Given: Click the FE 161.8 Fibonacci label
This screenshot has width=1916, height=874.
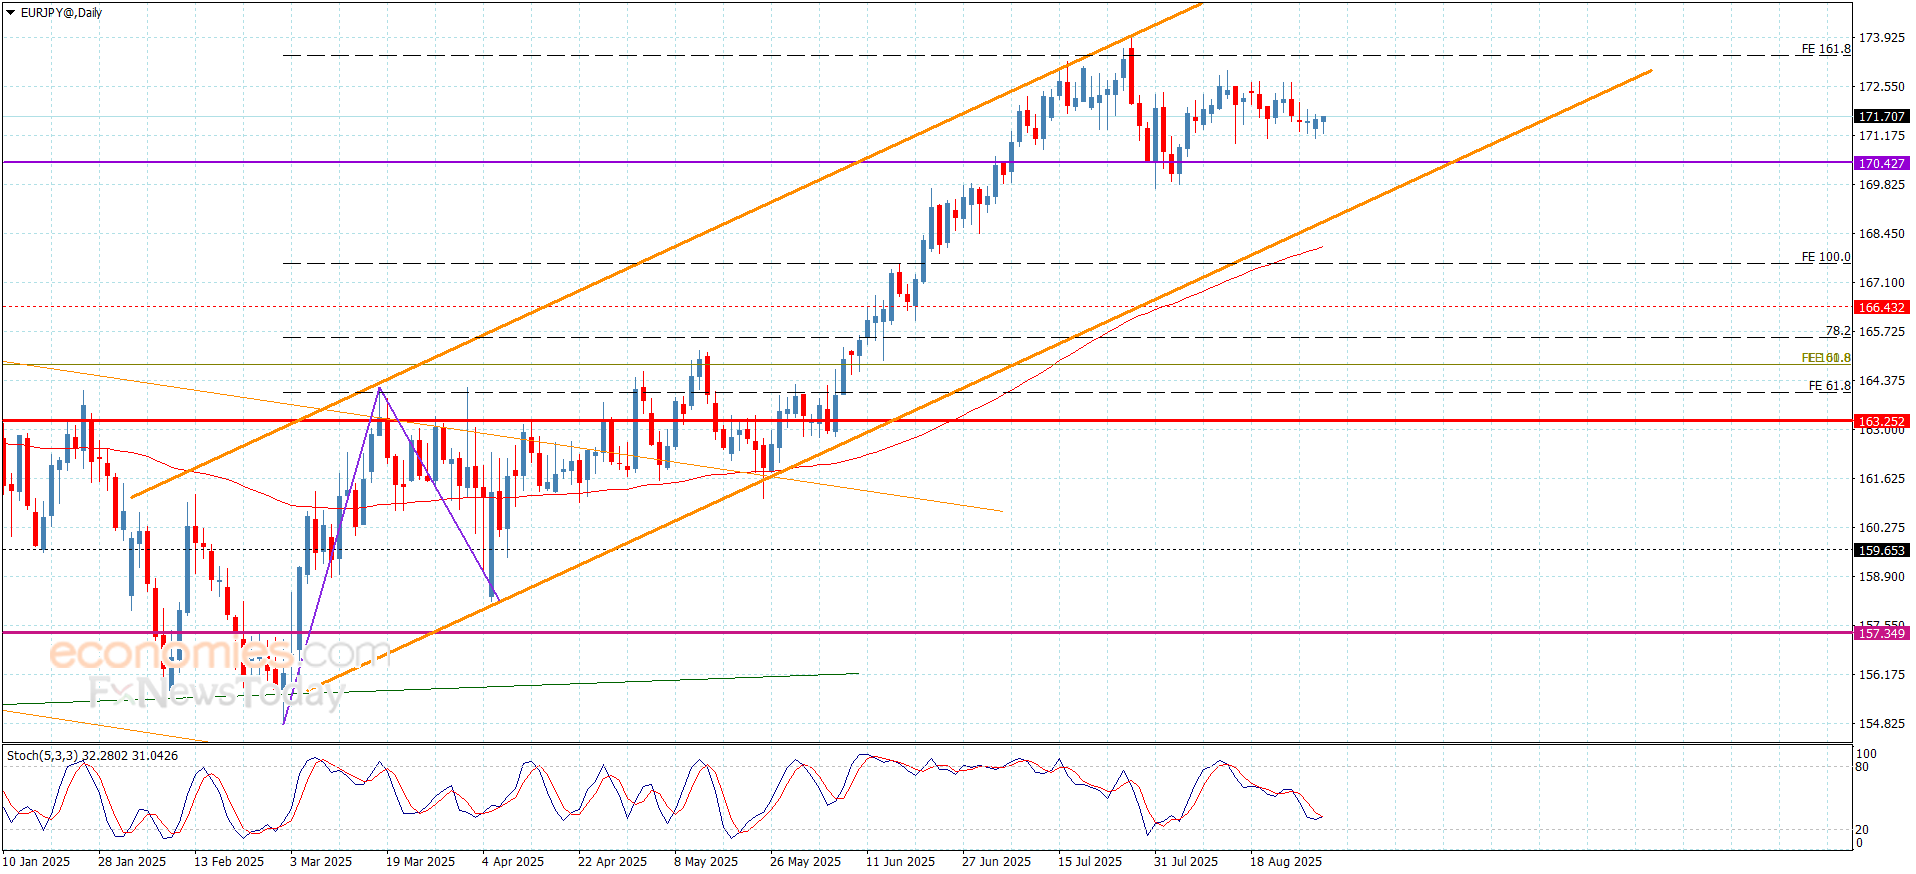Looking at the screenshot, I should pos(1826,49).
